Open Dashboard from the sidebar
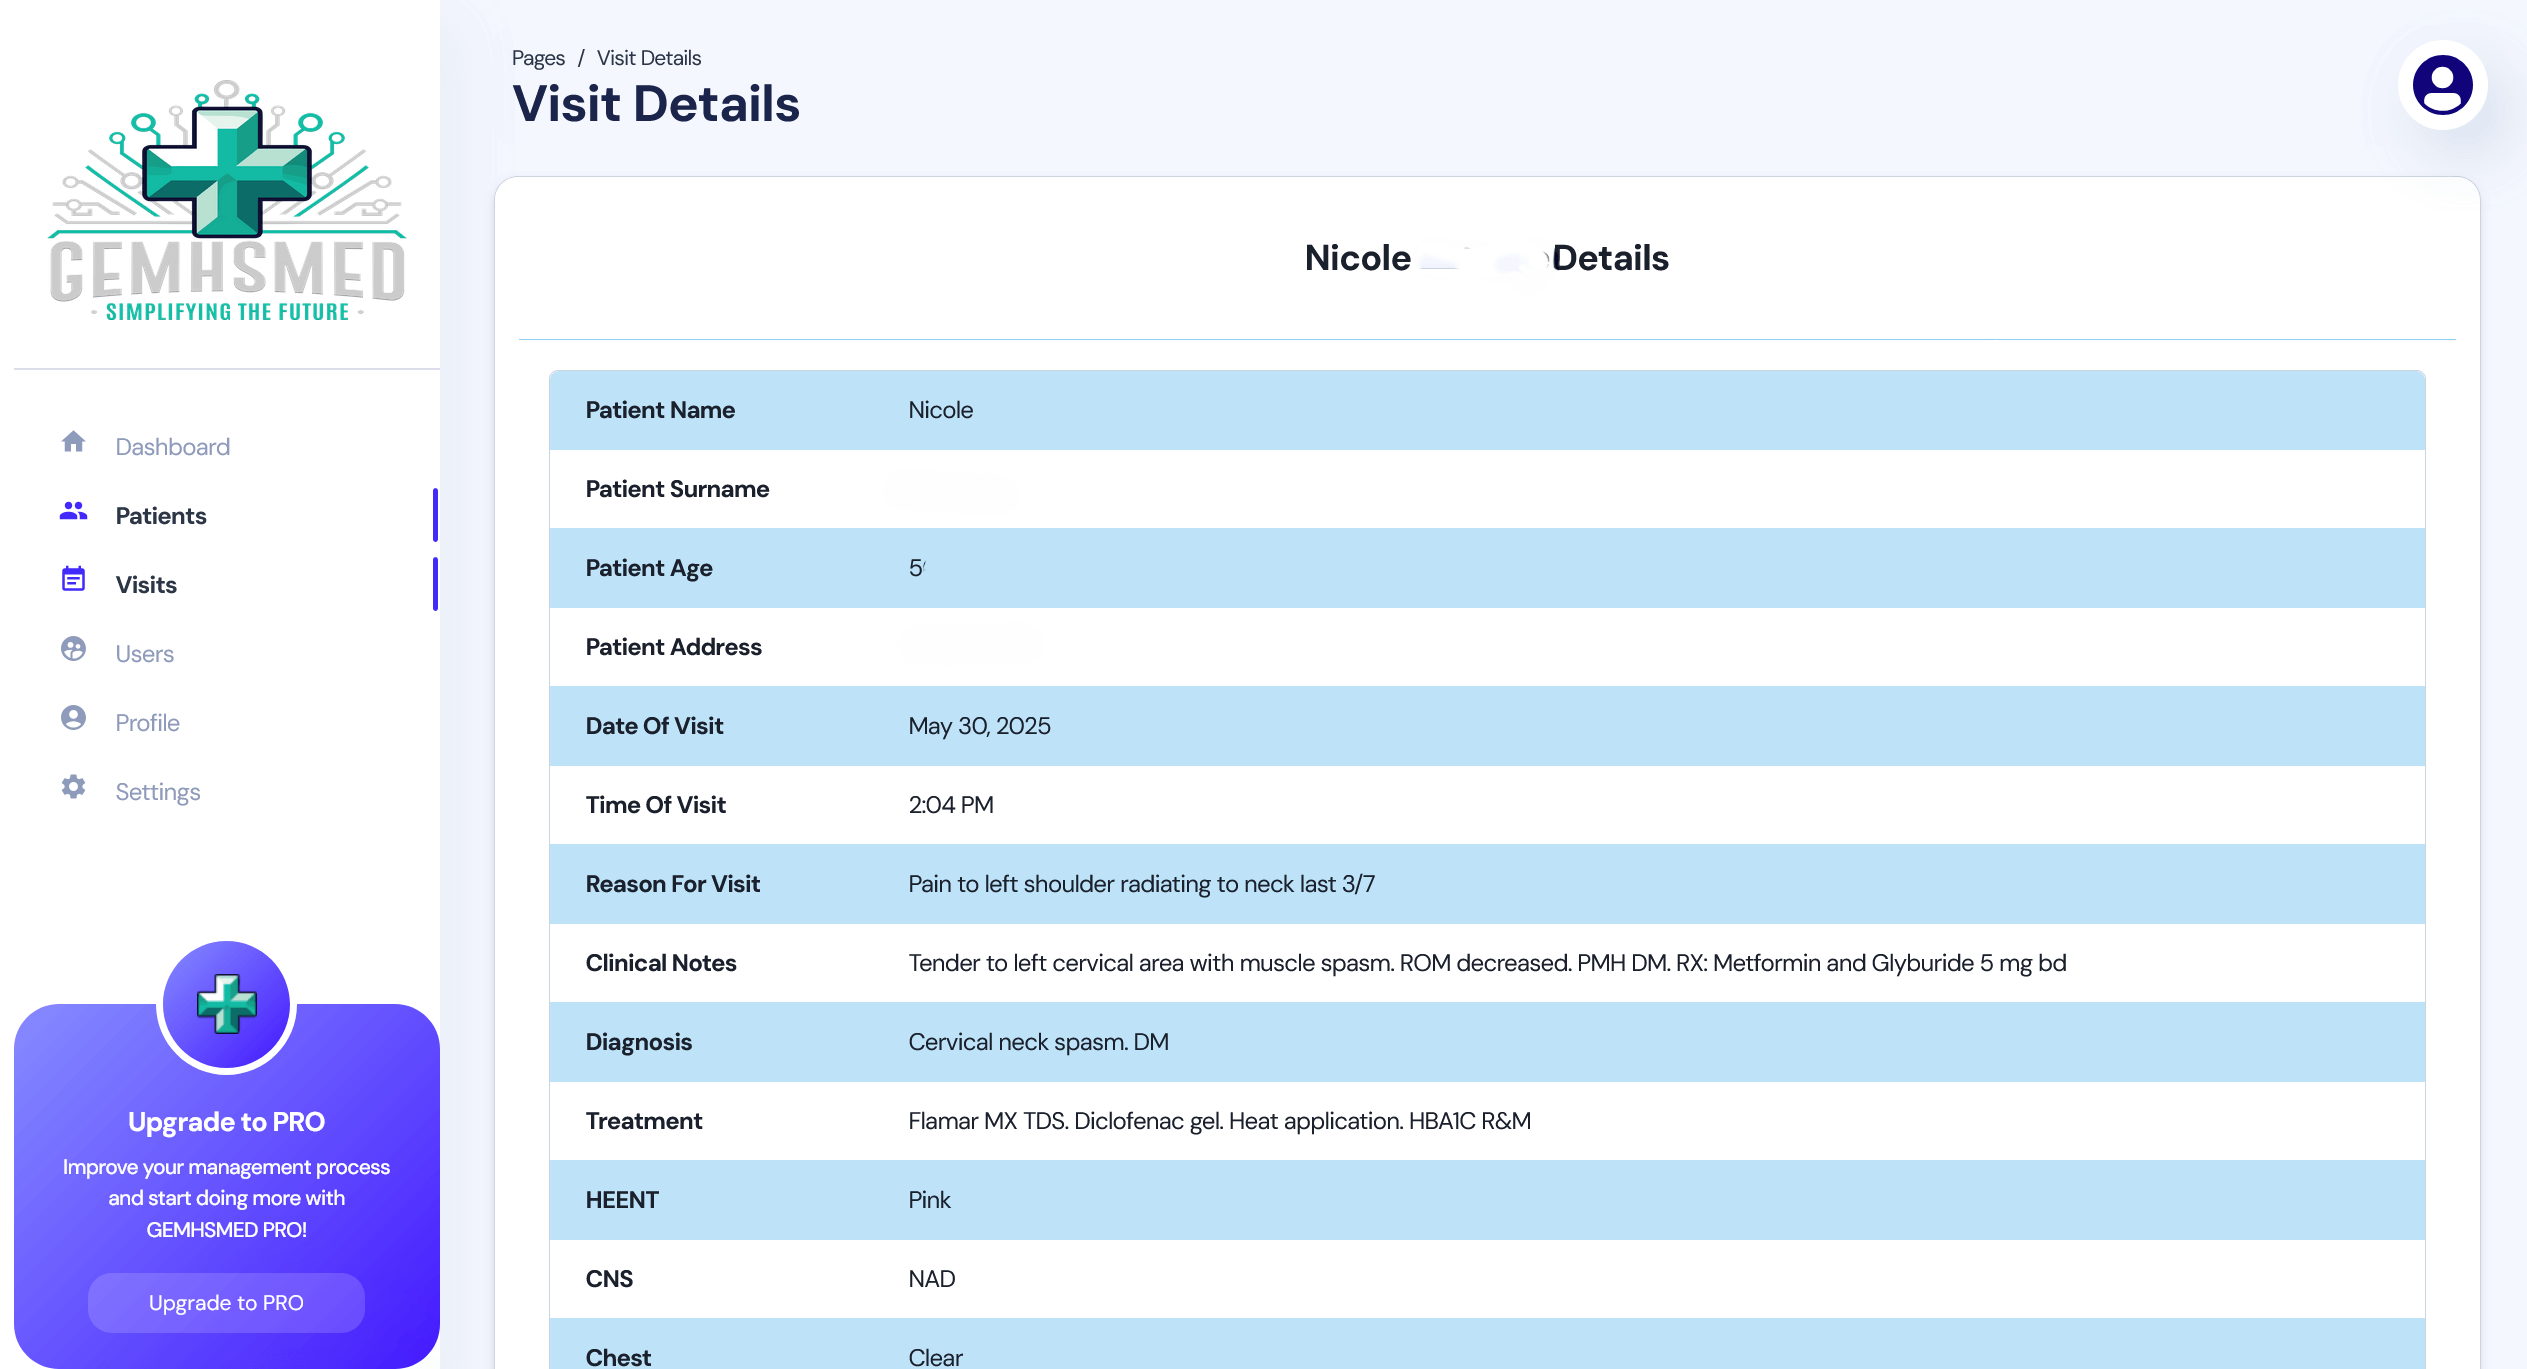The image size is (2527, 1369). (x=172, y=446)
